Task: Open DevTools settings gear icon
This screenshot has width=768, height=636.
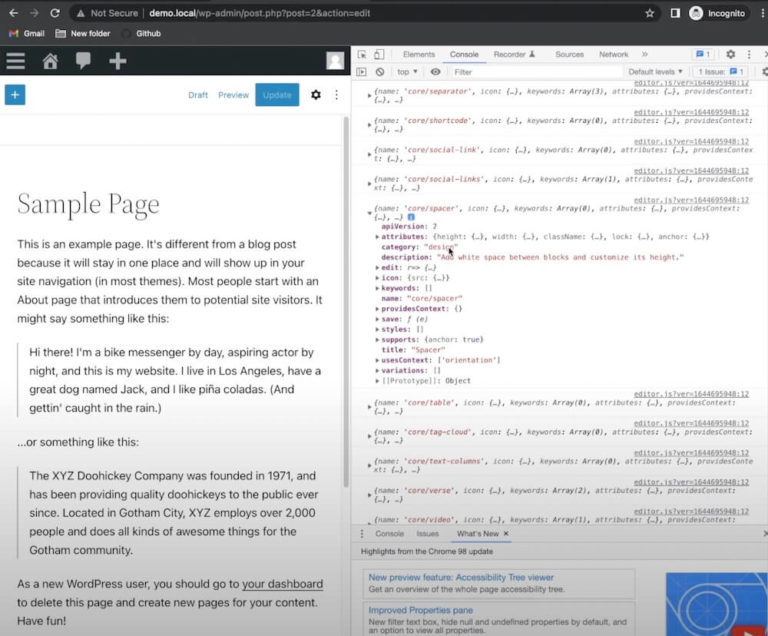Action: [x=730, y=54]
